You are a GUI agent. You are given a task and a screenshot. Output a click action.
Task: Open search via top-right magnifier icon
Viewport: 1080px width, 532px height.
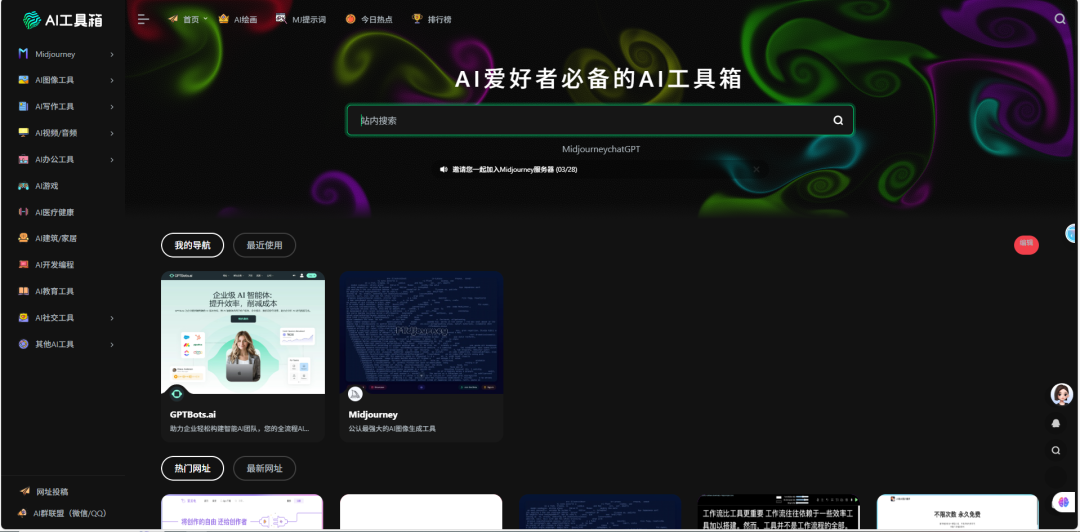coord(1060,19)
